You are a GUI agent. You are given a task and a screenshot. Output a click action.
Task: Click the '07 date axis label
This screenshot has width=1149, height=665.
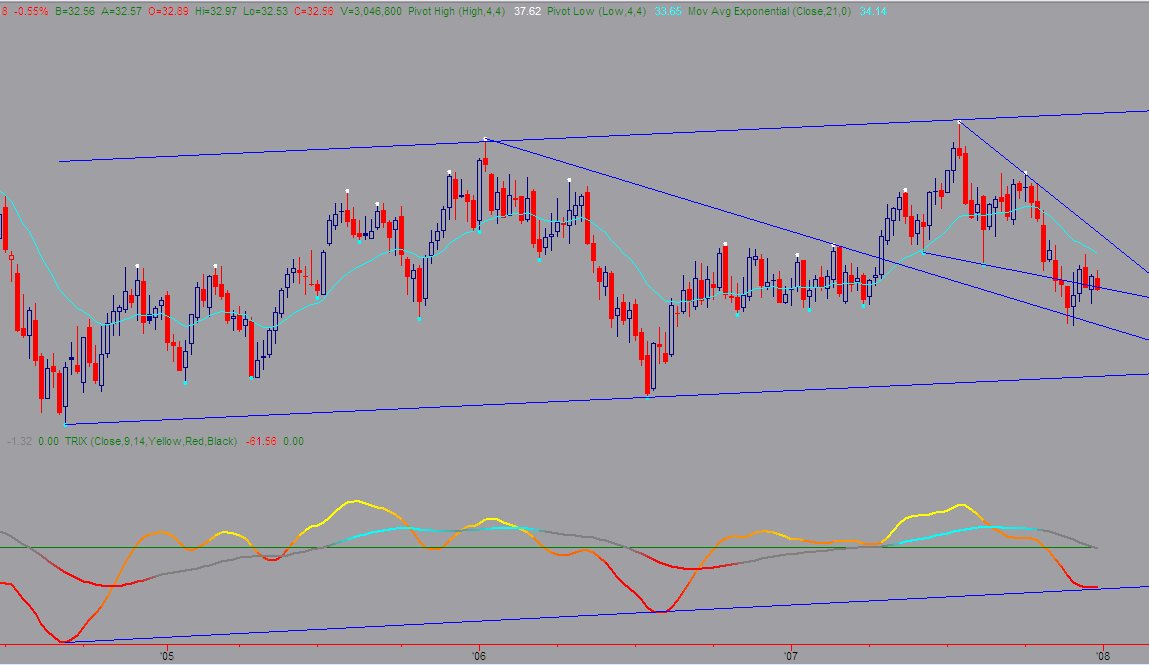tap(791, 655)
